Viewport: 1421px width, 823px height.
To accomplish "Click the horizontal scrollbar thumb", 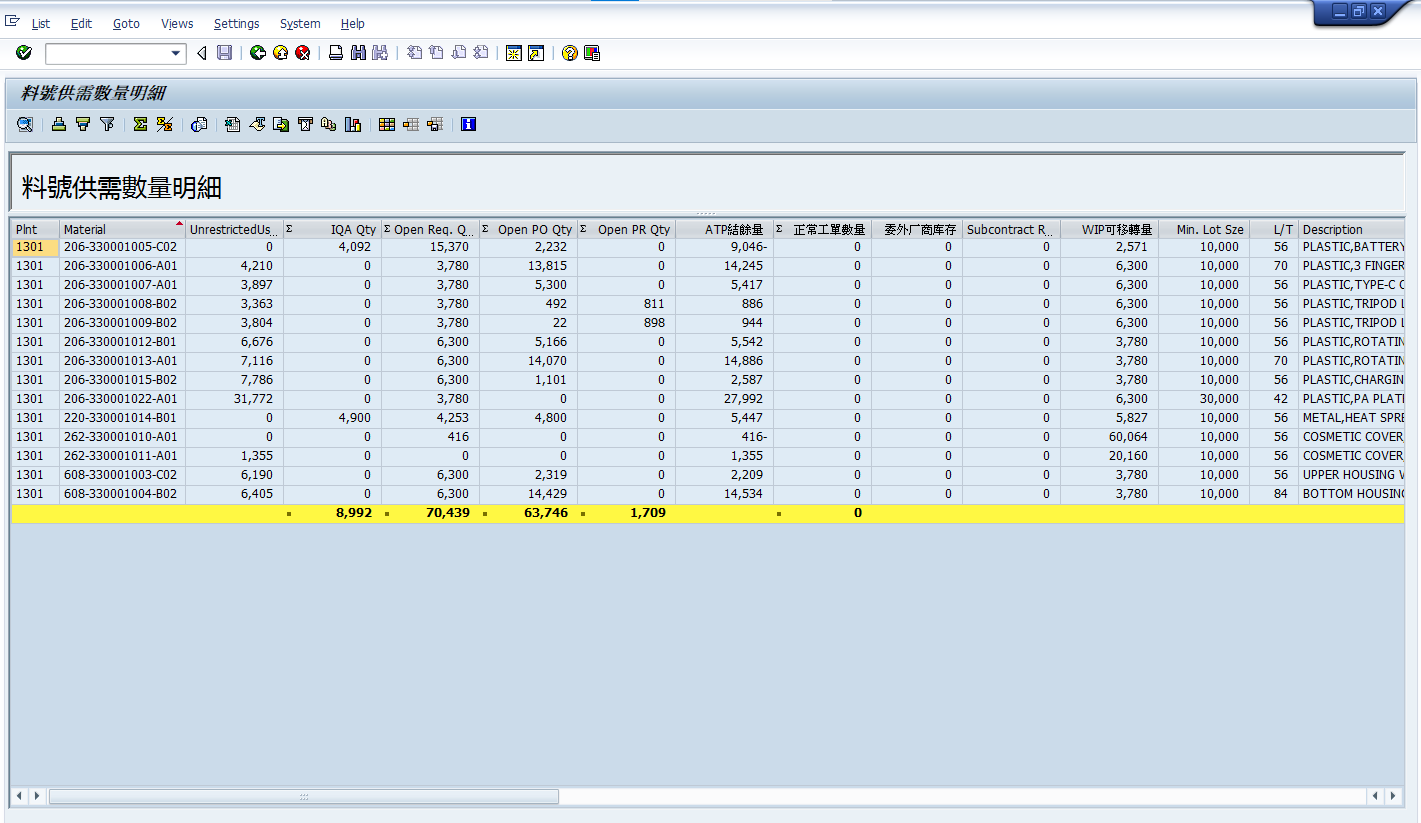I will coord(304,796).
